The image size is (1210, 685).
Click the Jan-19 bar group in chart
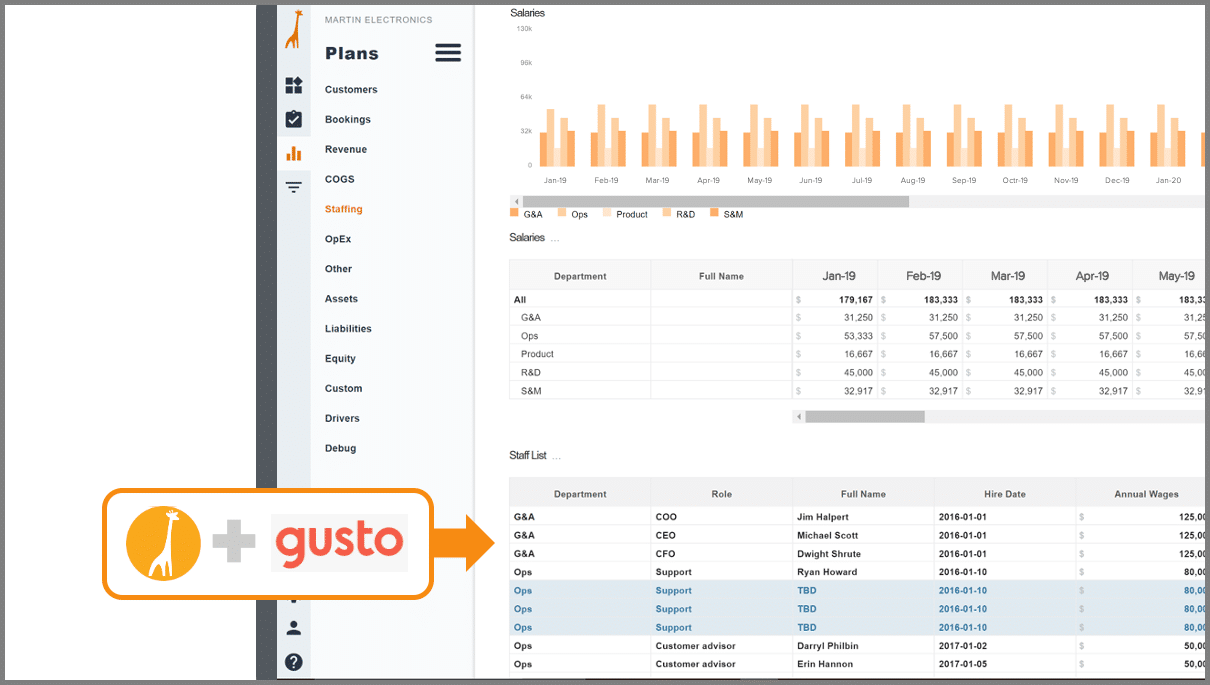(x=556, y=136)
